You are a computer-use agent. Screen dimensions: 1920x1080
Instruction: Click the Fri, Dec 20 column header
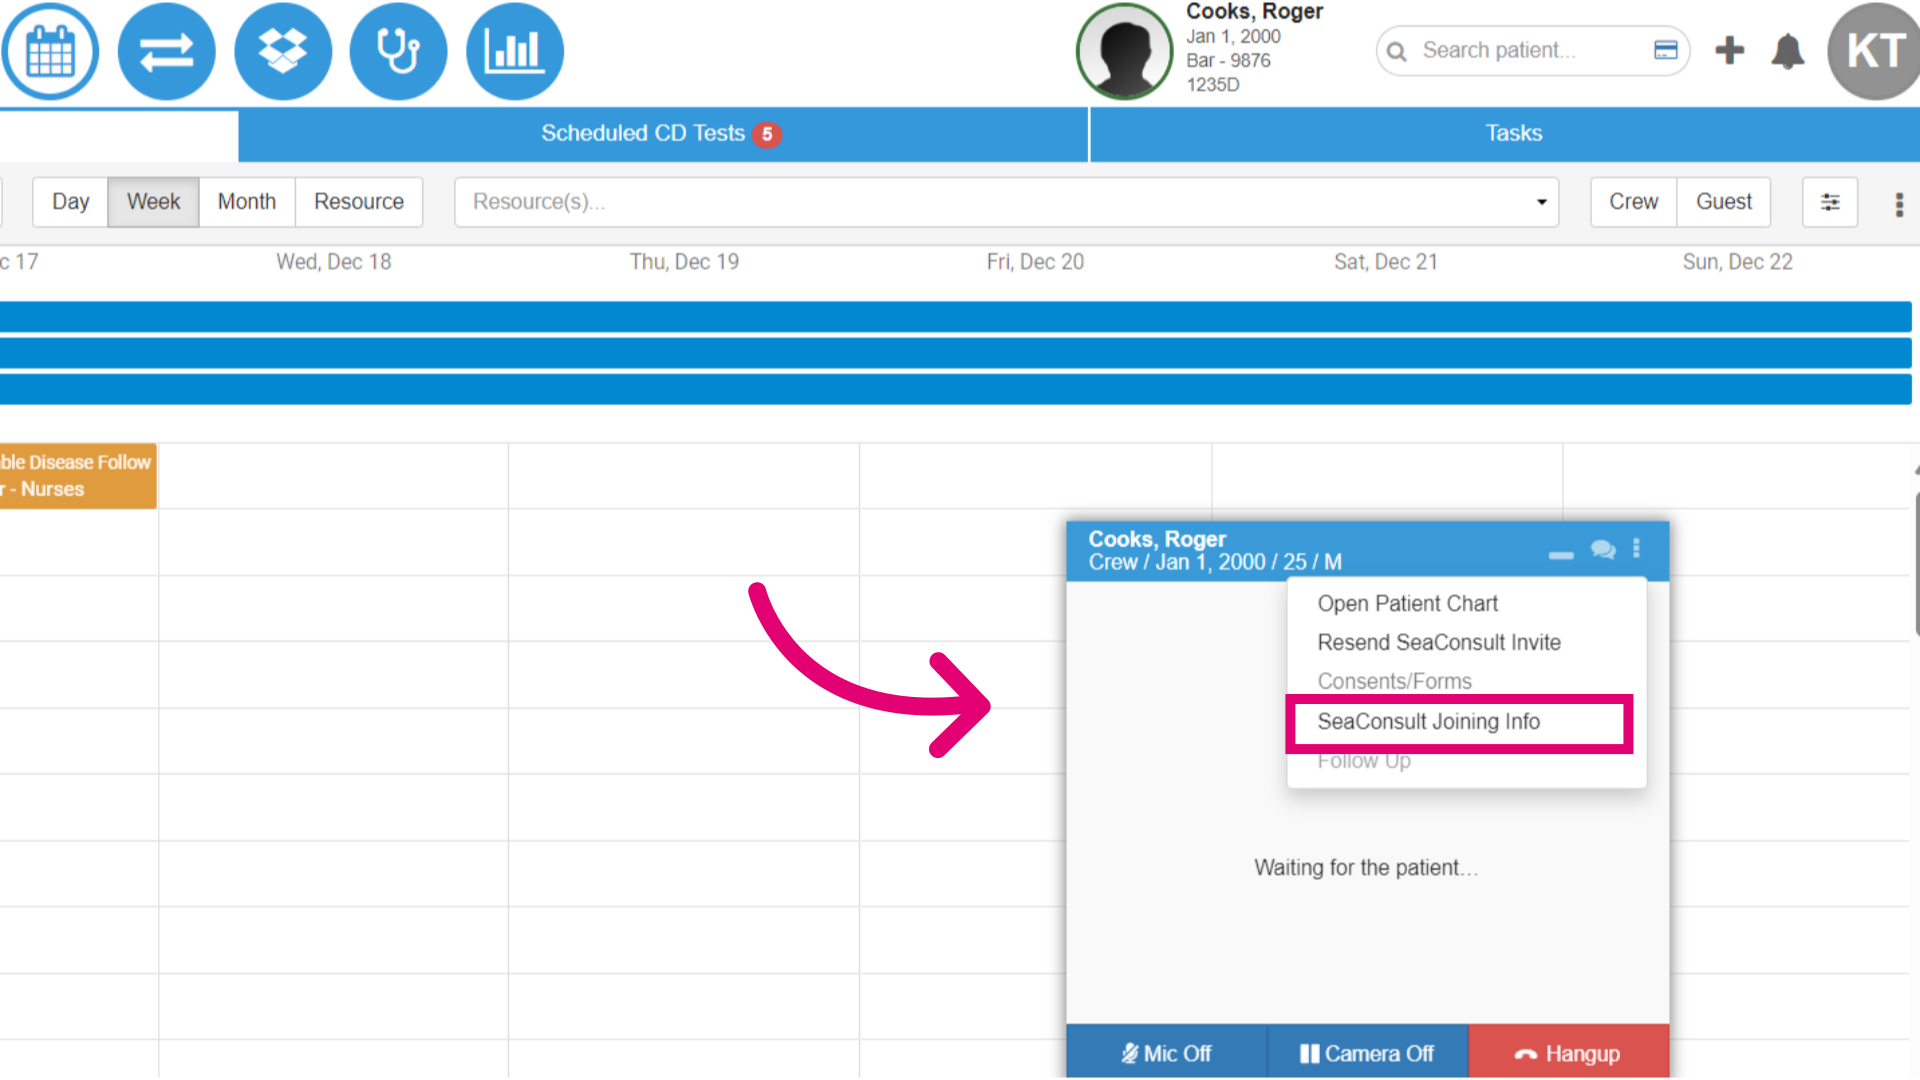pos(1035,262)
